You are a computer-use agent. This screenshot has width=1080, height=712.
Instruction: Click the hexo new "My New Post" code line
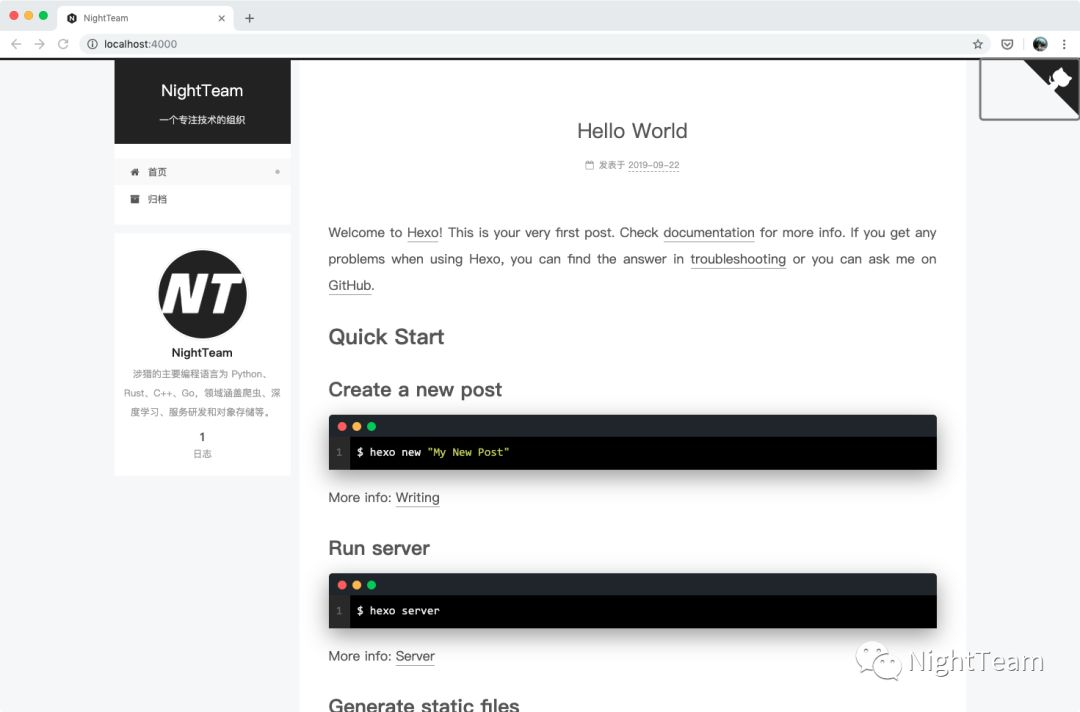tap(433, 452)
